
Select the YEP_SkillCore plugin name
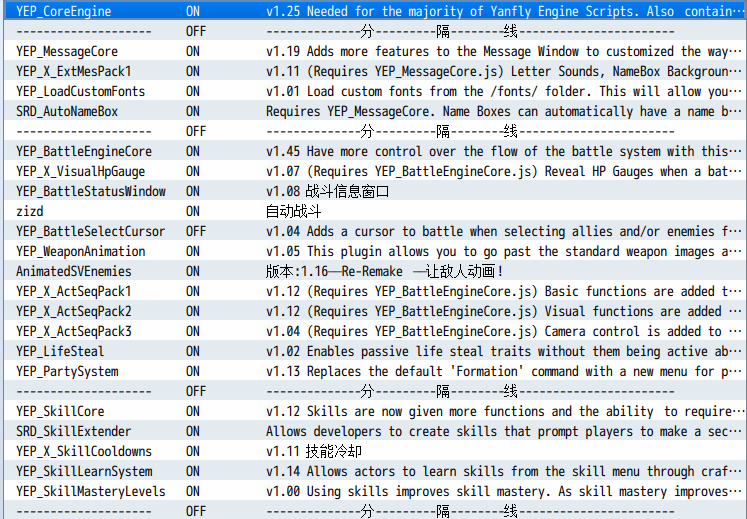60,411
